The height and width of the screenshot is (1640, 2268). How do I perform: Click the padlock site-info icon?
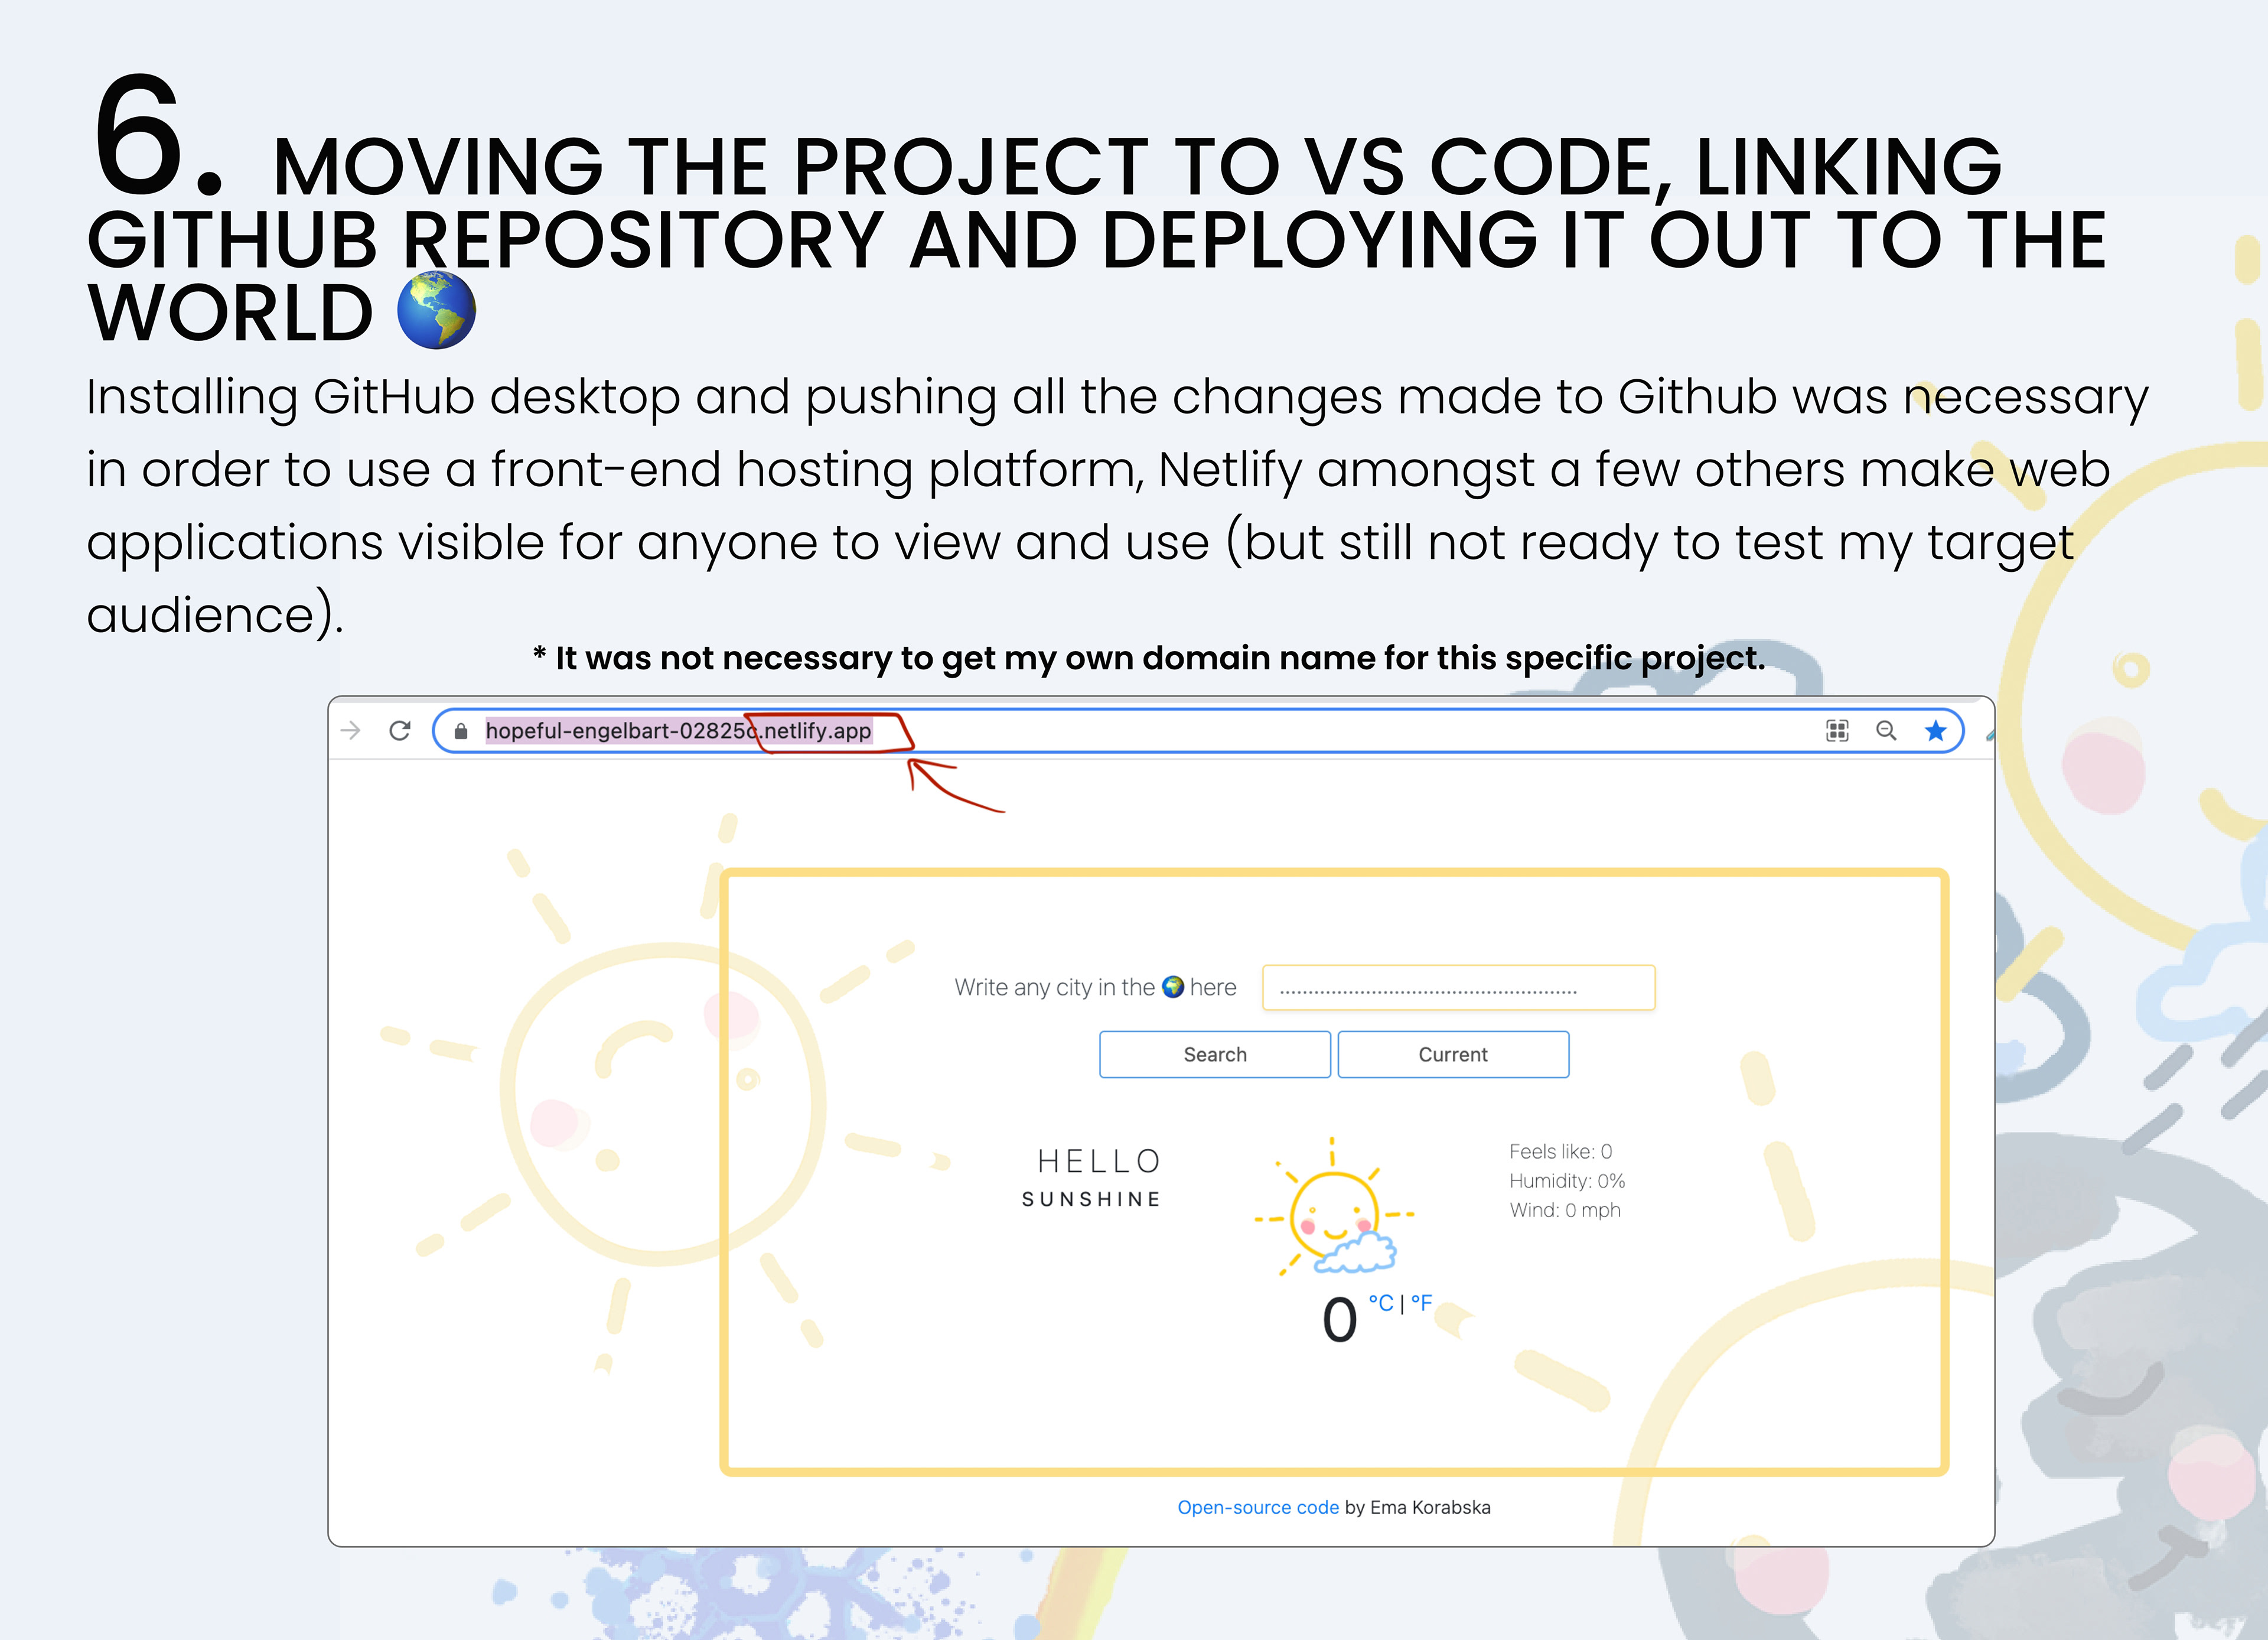tap(461, 731)
